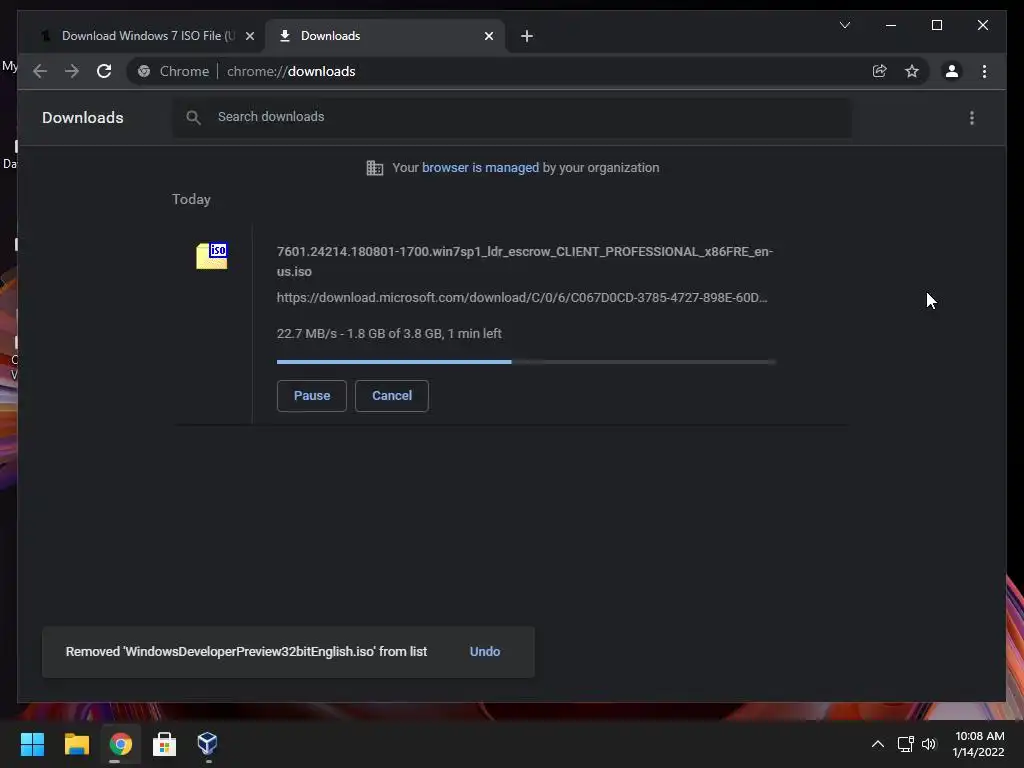
Task: Open the 'browser is managed' link
Action: tap(481, 168)
